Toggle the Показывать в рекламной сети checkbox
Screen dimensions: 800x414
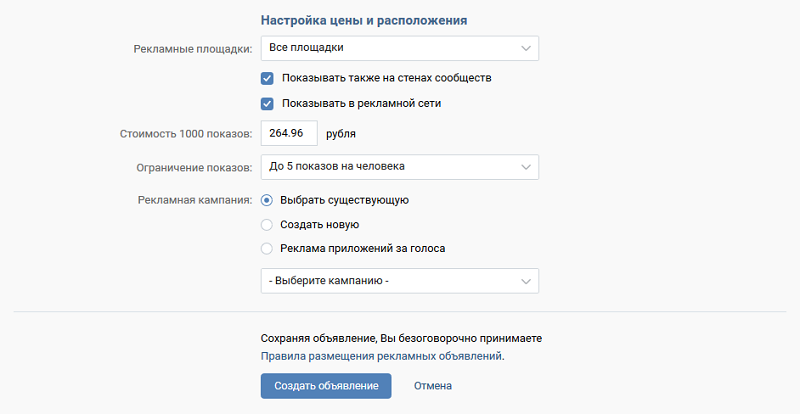point(267,103)
